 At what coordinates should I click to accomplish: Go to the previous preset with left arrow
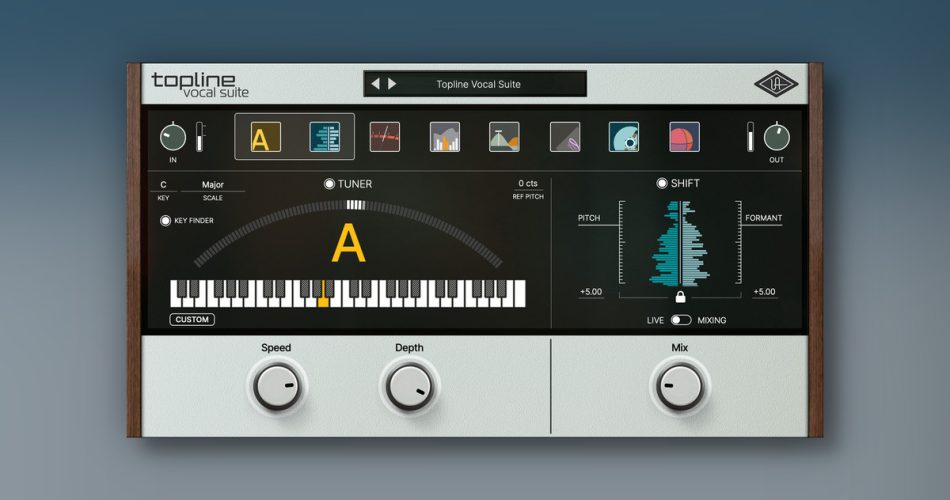click(375, 84)
